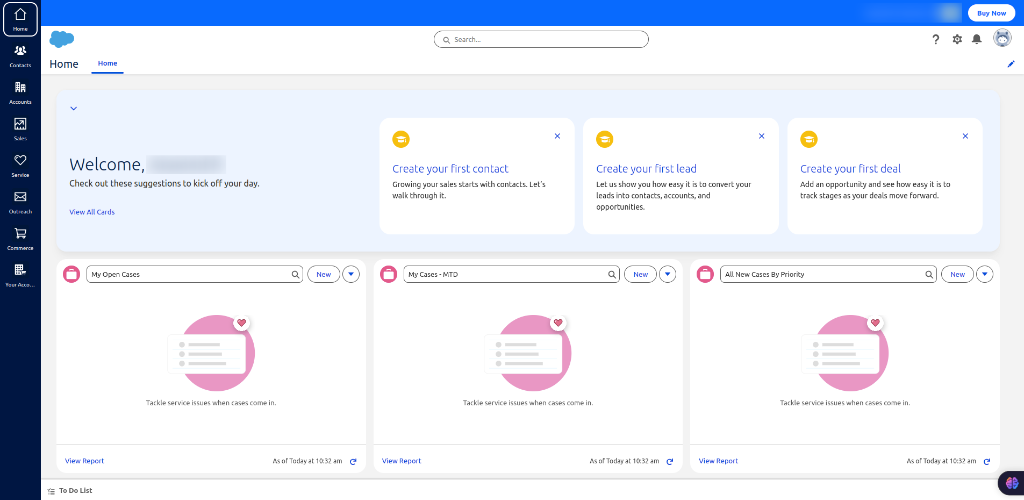
Task: Open View Report under My Cases - MTD
Action: [402, 461]
